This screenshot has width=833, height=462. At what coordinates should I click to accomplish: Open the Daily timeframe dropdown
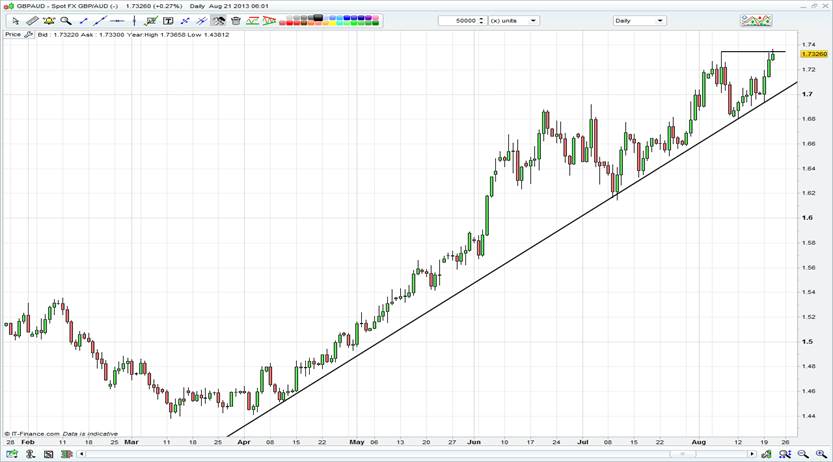[x=639, y=20]
